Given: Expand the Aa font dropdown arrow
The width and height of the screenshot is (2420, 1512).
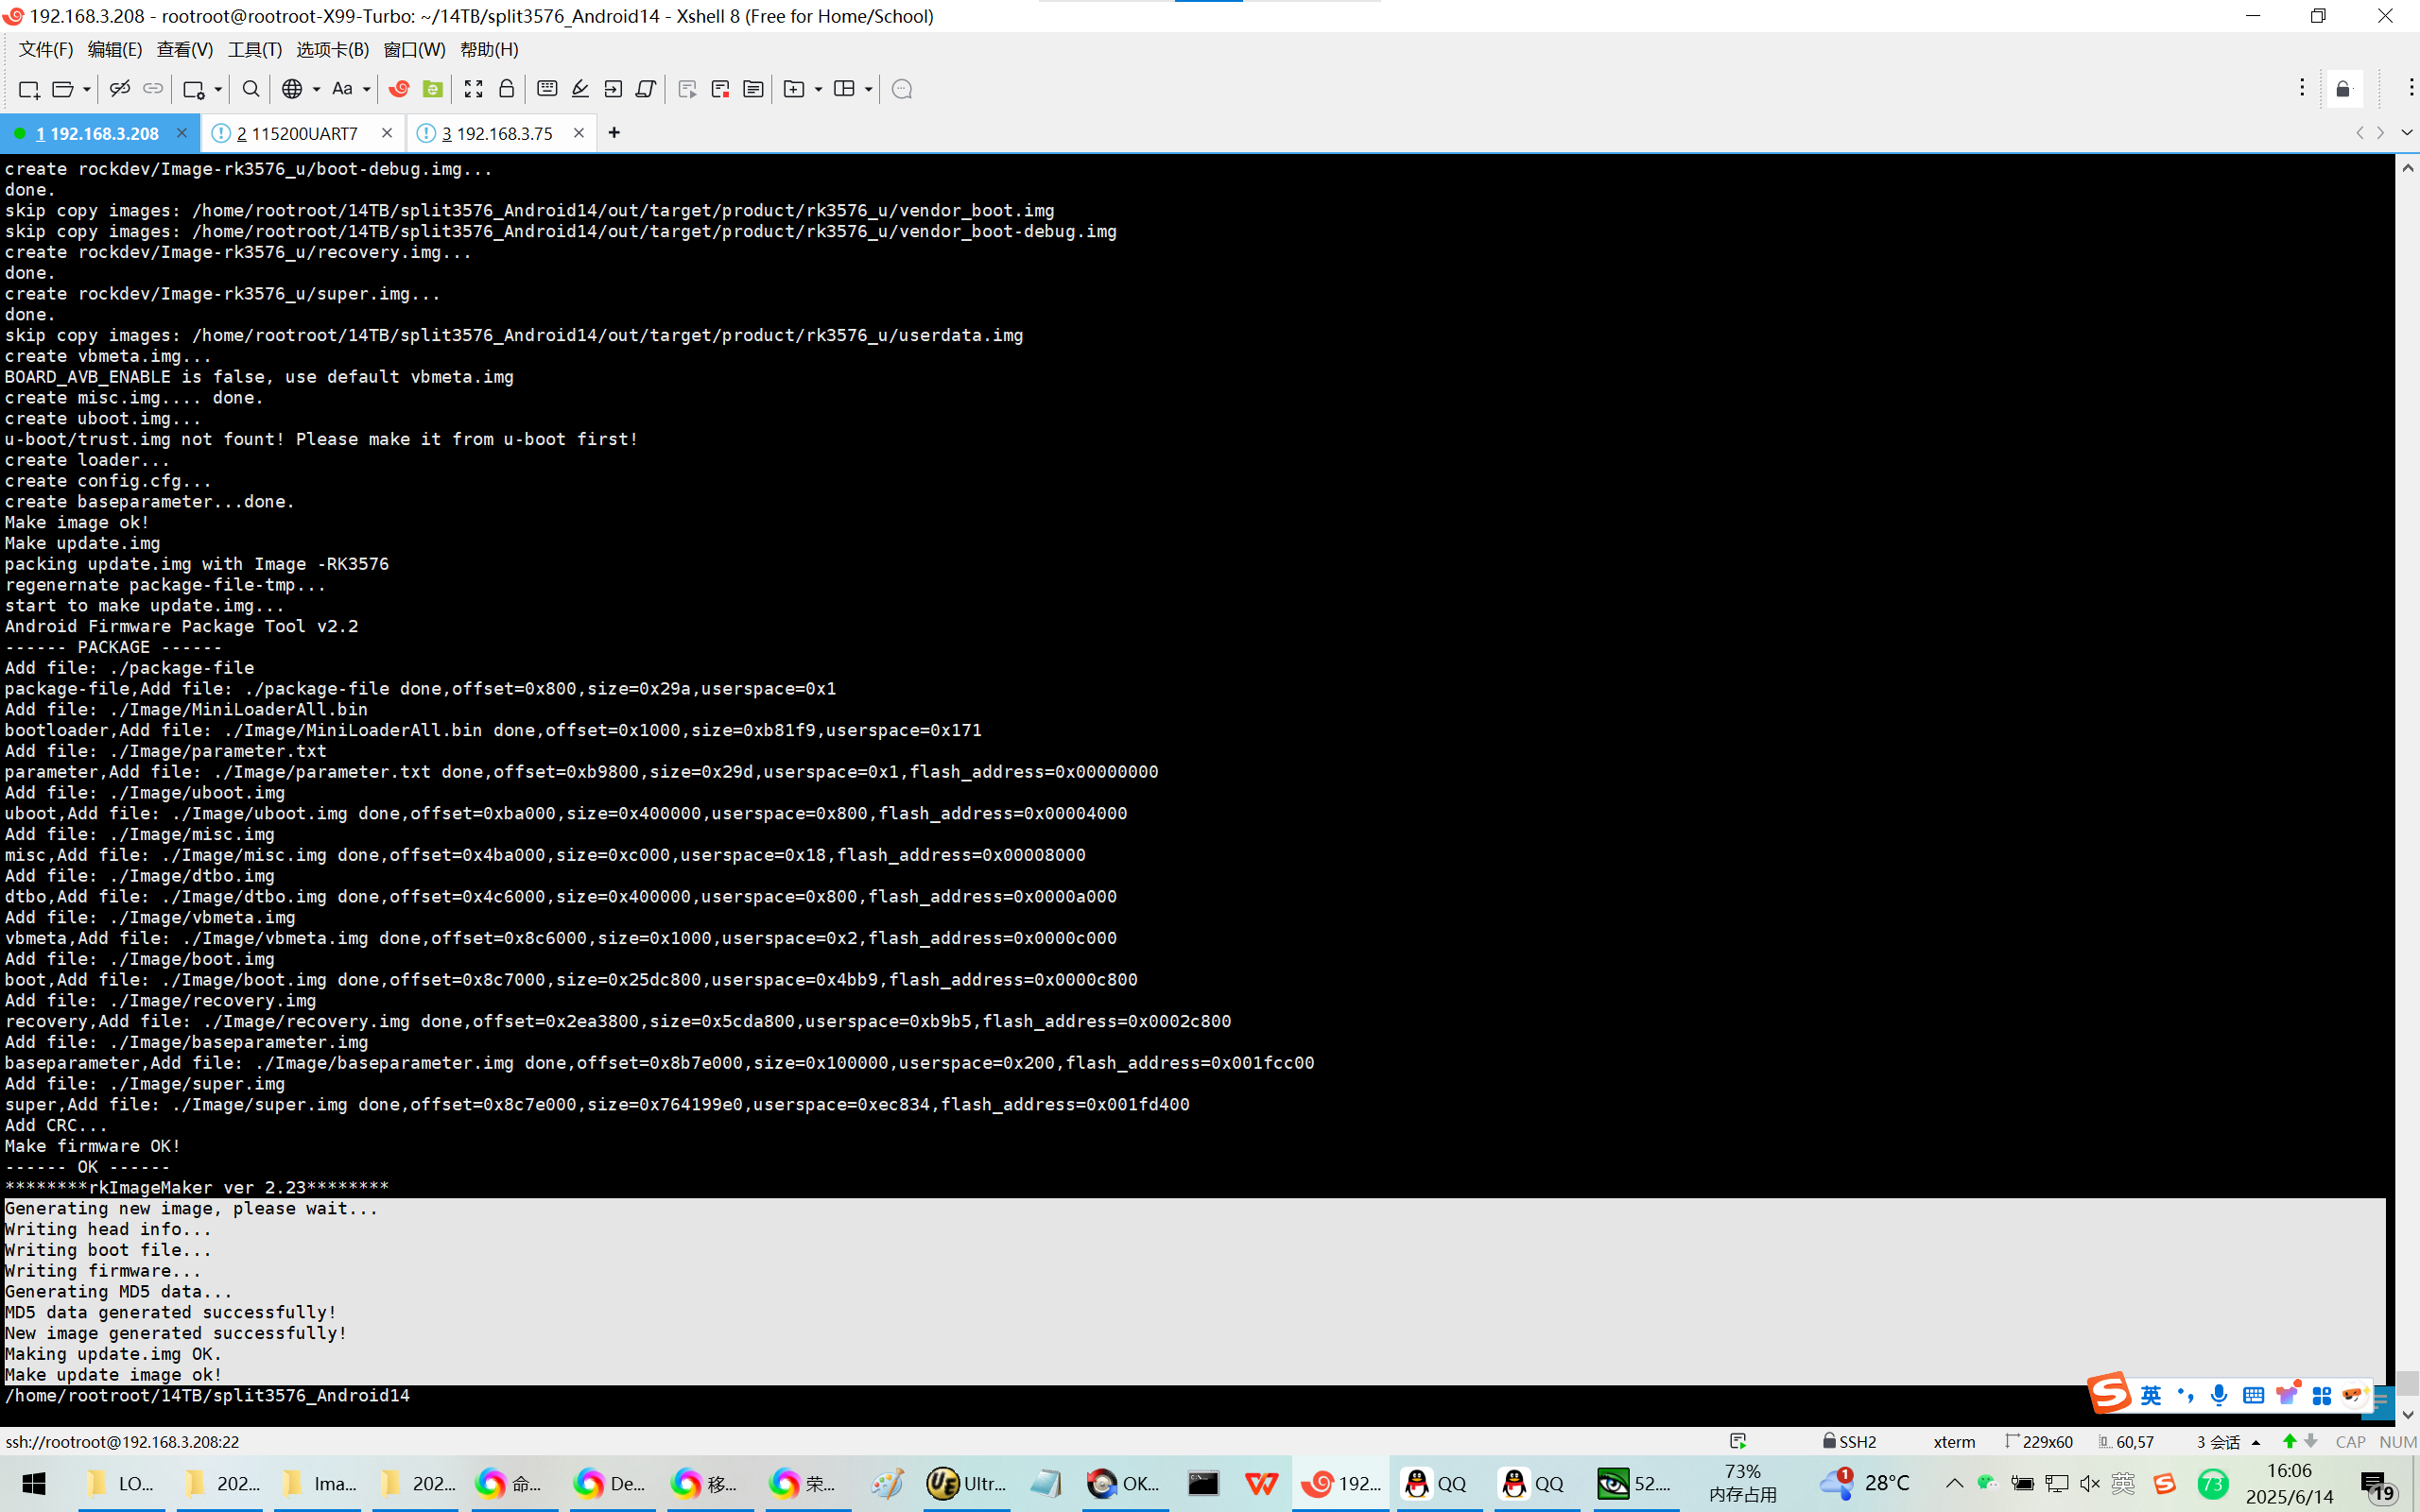Looking at the screenshot, I should [x=367, y=90].
